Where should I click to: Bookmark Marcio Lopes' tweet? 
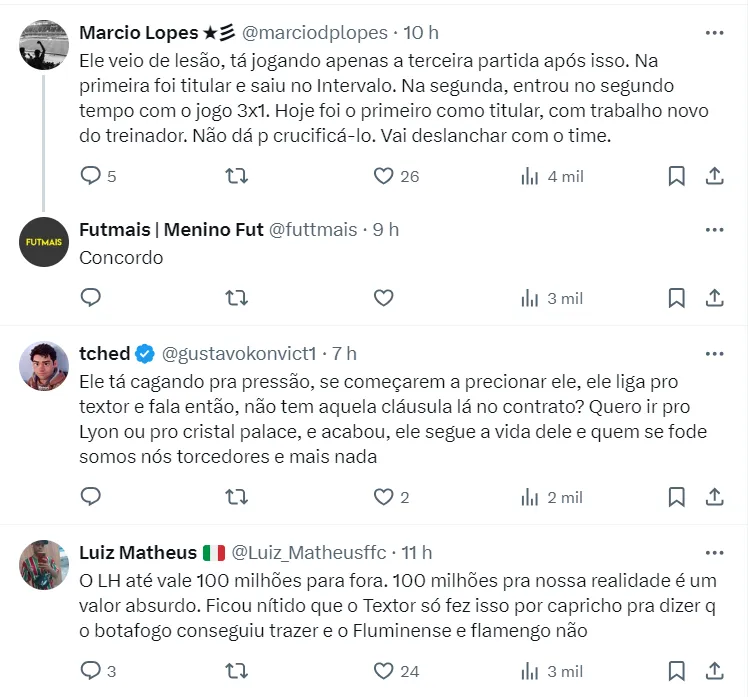[677, 176]
